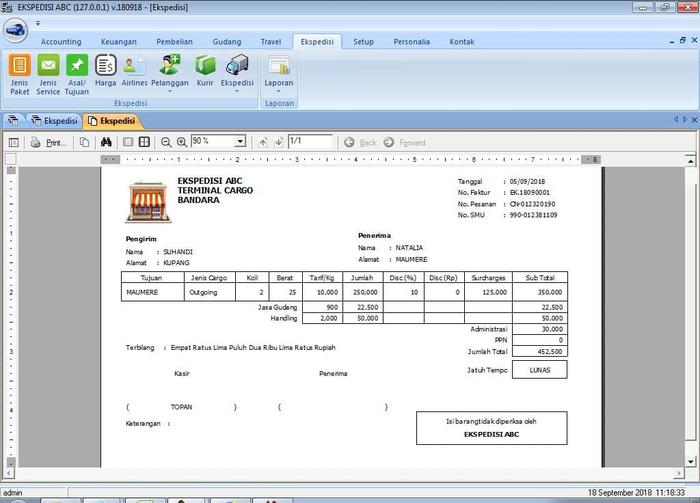700x503 pixels.
Task: Click the Jenis Service icon
Action: [x=48, y=72]
